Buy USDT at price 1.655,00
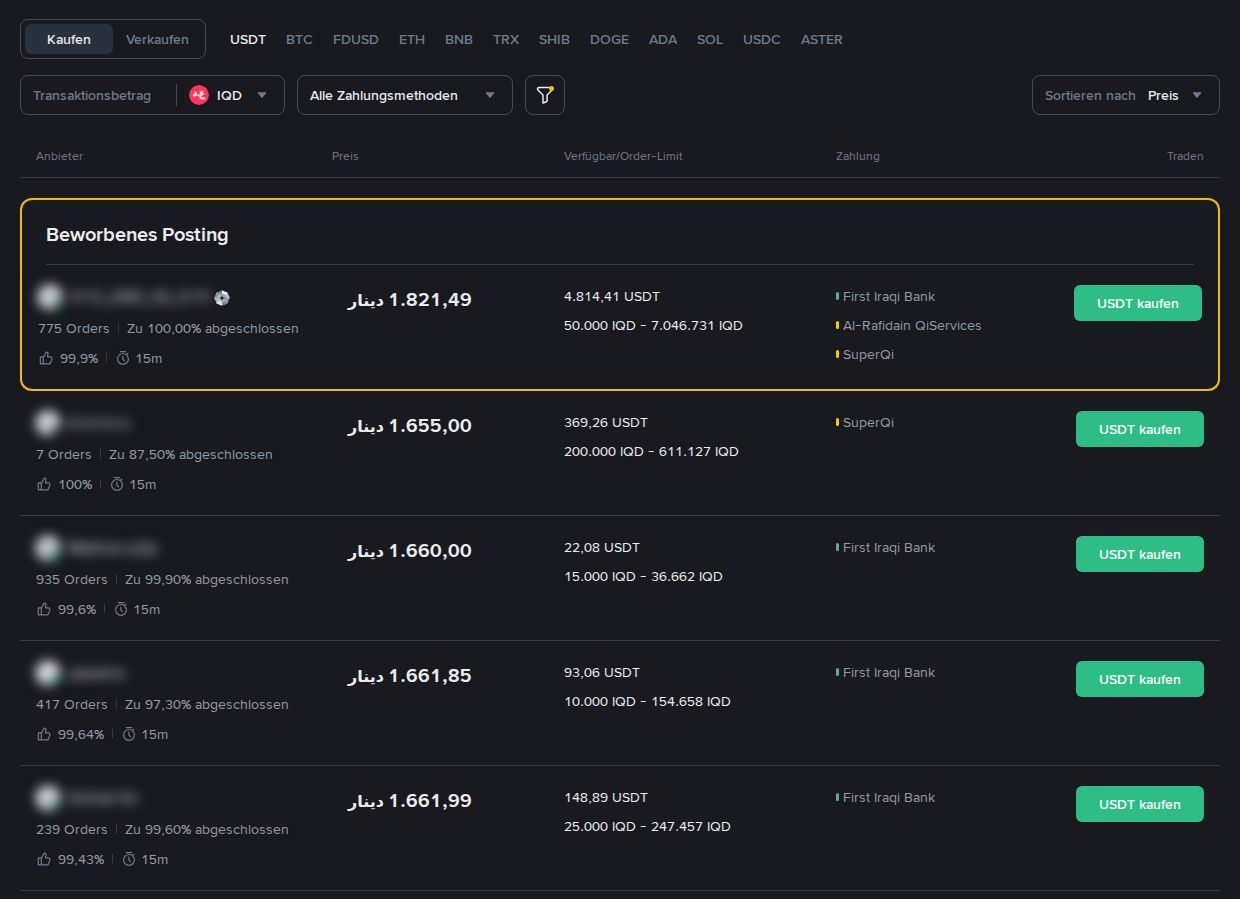This screenshot has height=899, width=1240. [x=1140, y=429]
